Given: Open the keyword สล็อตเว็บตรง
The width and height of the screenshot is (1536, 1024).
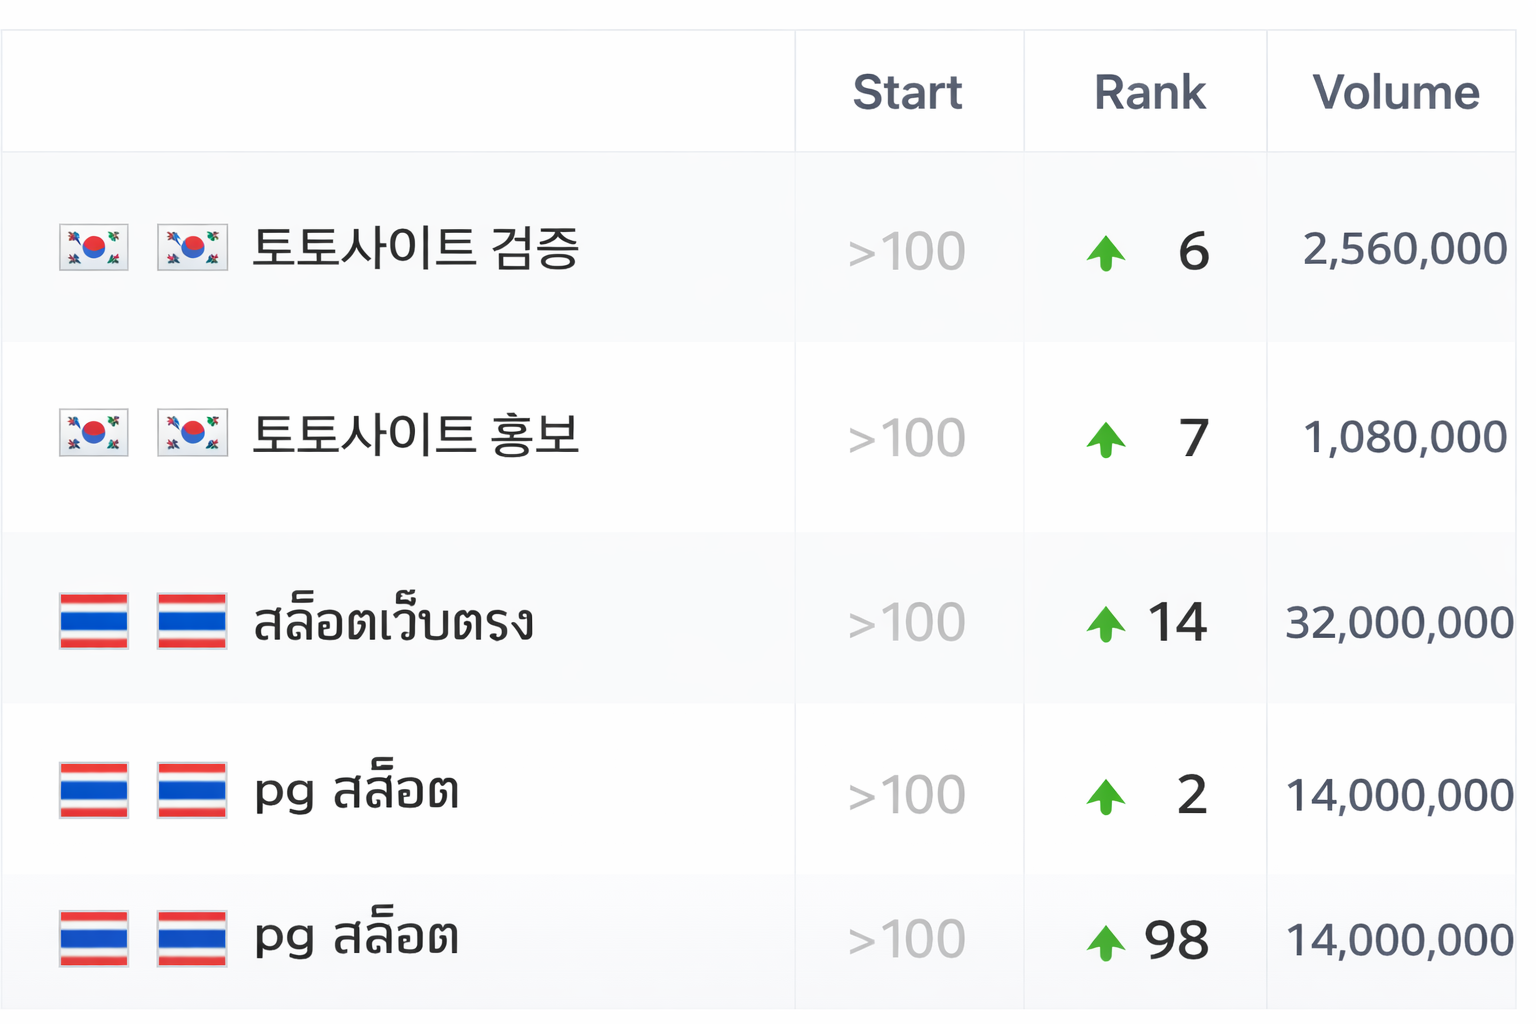Looking at the screenshot, I should click(x=394, y=621).
